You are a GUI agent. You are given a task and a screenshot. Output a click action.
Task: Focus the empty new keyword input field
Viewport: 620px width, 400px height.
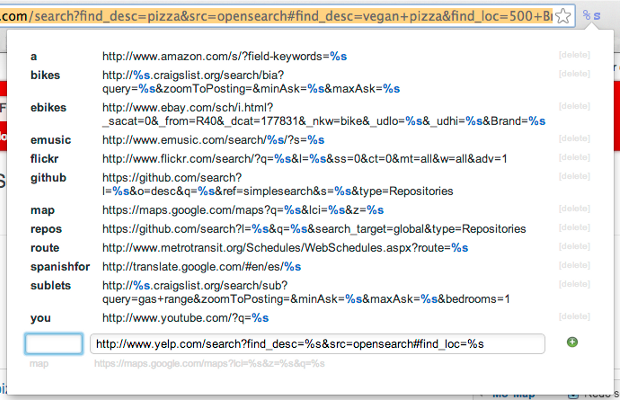point(54,344)
